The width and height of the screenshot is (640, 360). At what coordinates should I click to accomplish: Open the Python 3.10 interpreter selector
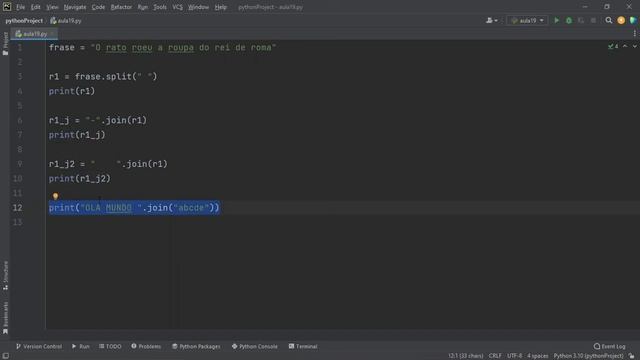coord(588,356)
